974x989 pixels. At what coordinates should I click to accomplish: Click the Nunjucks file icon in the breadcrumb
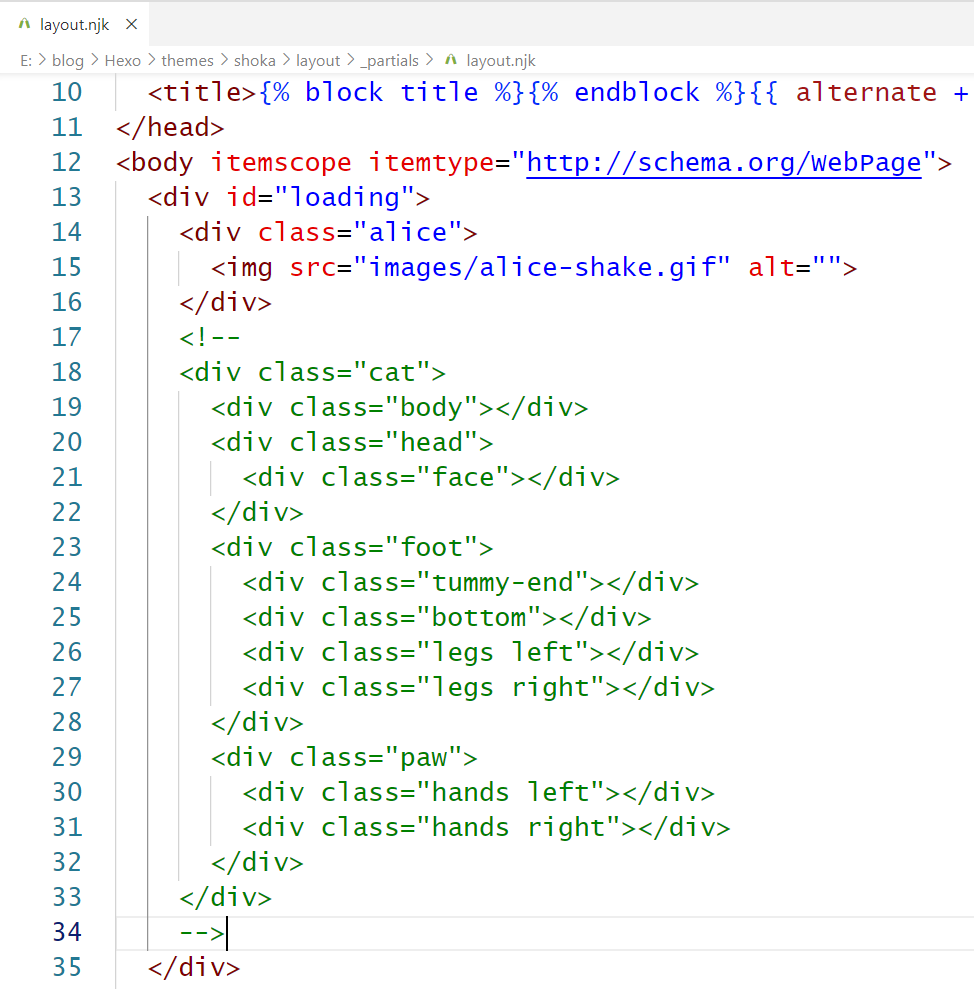tap(451, 60)
